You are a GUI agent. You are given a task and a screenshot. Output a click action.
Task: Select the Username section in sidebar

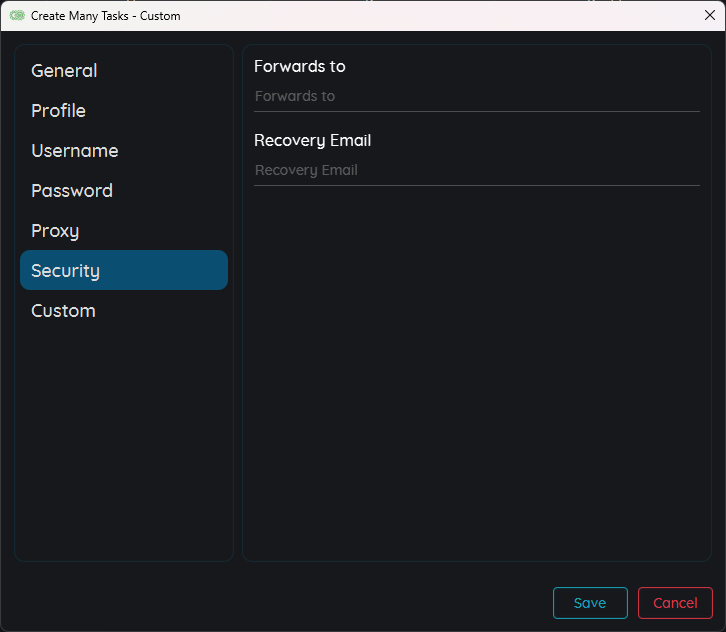click(x=75, y=151)
